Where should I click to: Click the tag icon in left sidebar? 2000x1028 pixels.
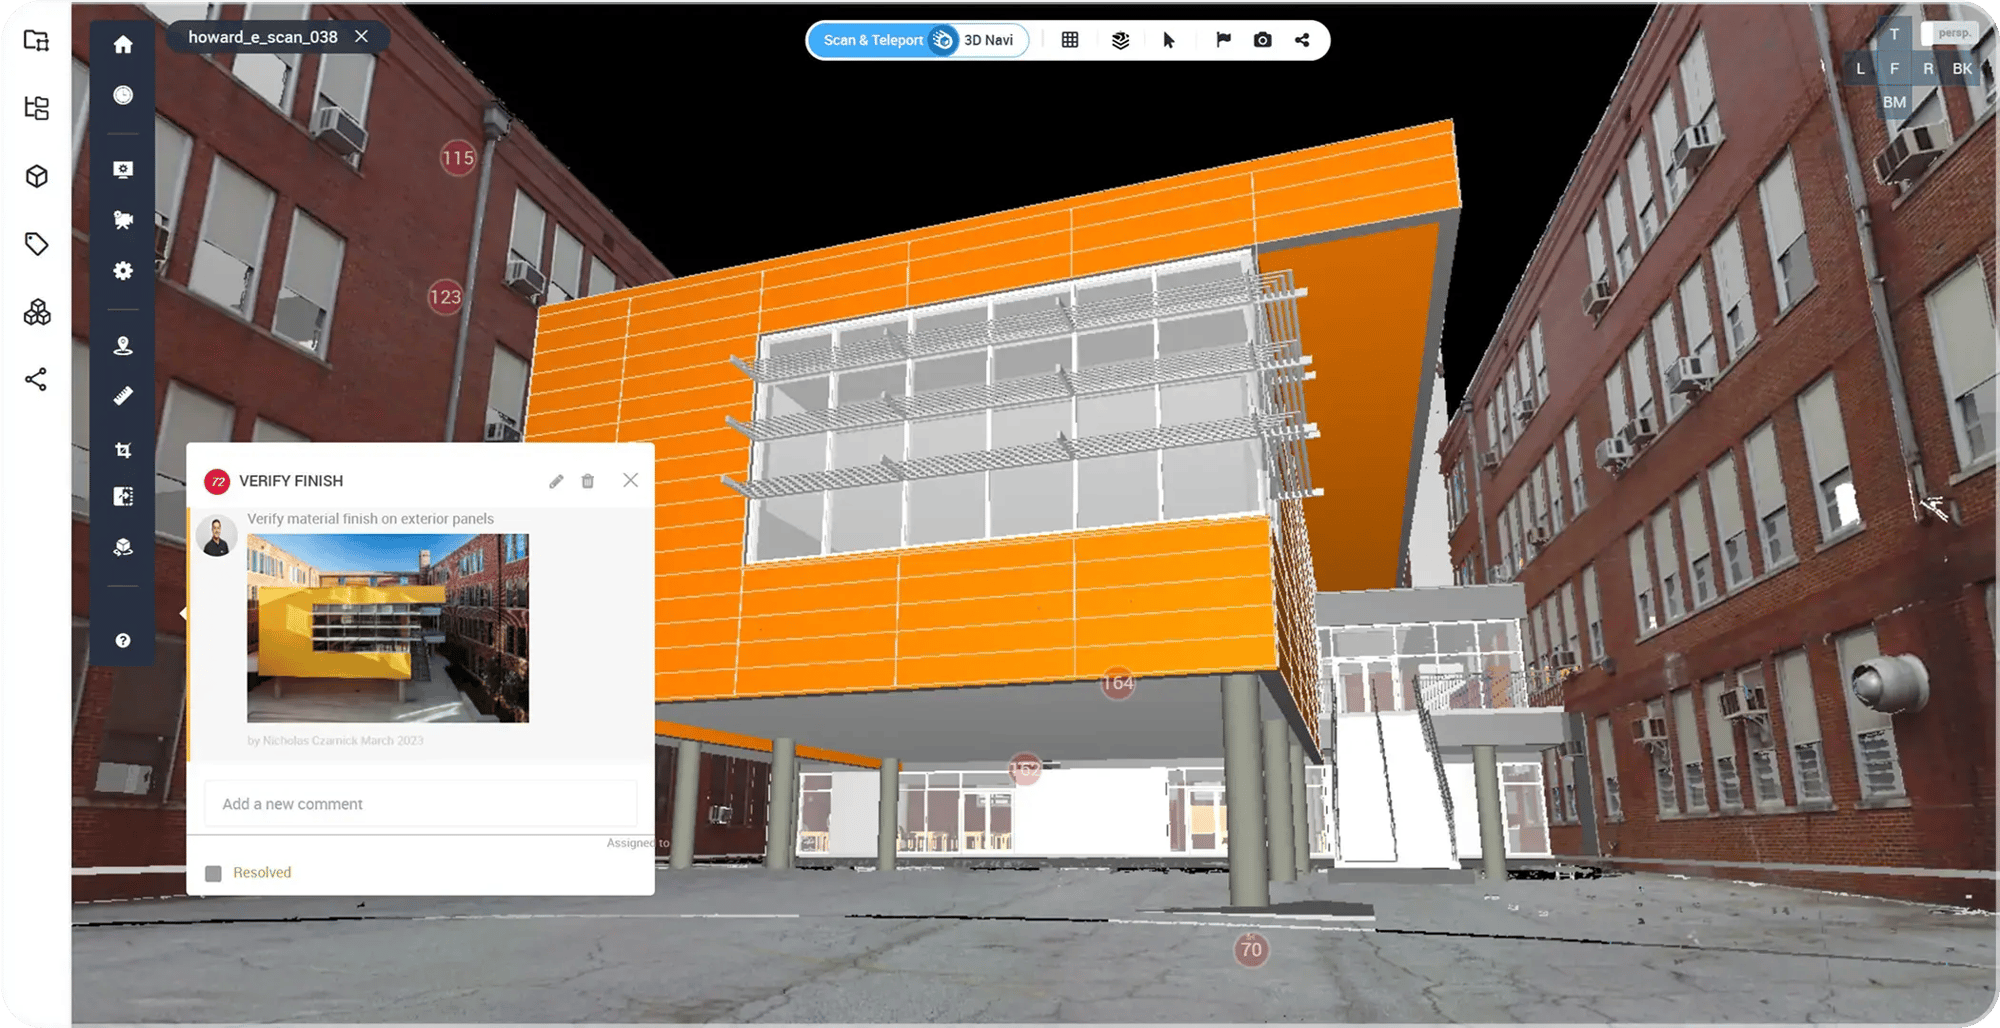pos(37,244)
